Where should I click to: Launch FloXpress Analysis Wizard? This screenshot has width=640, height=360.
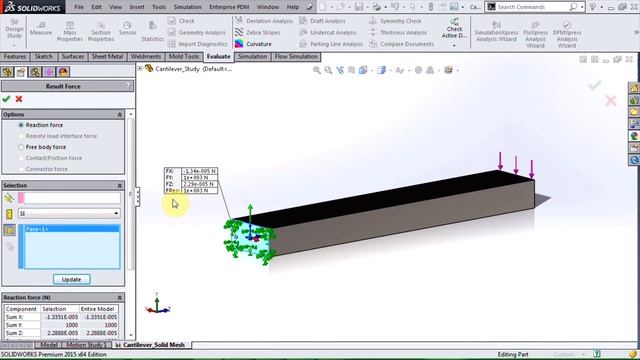pyautogui.click(x=535, y=35)
